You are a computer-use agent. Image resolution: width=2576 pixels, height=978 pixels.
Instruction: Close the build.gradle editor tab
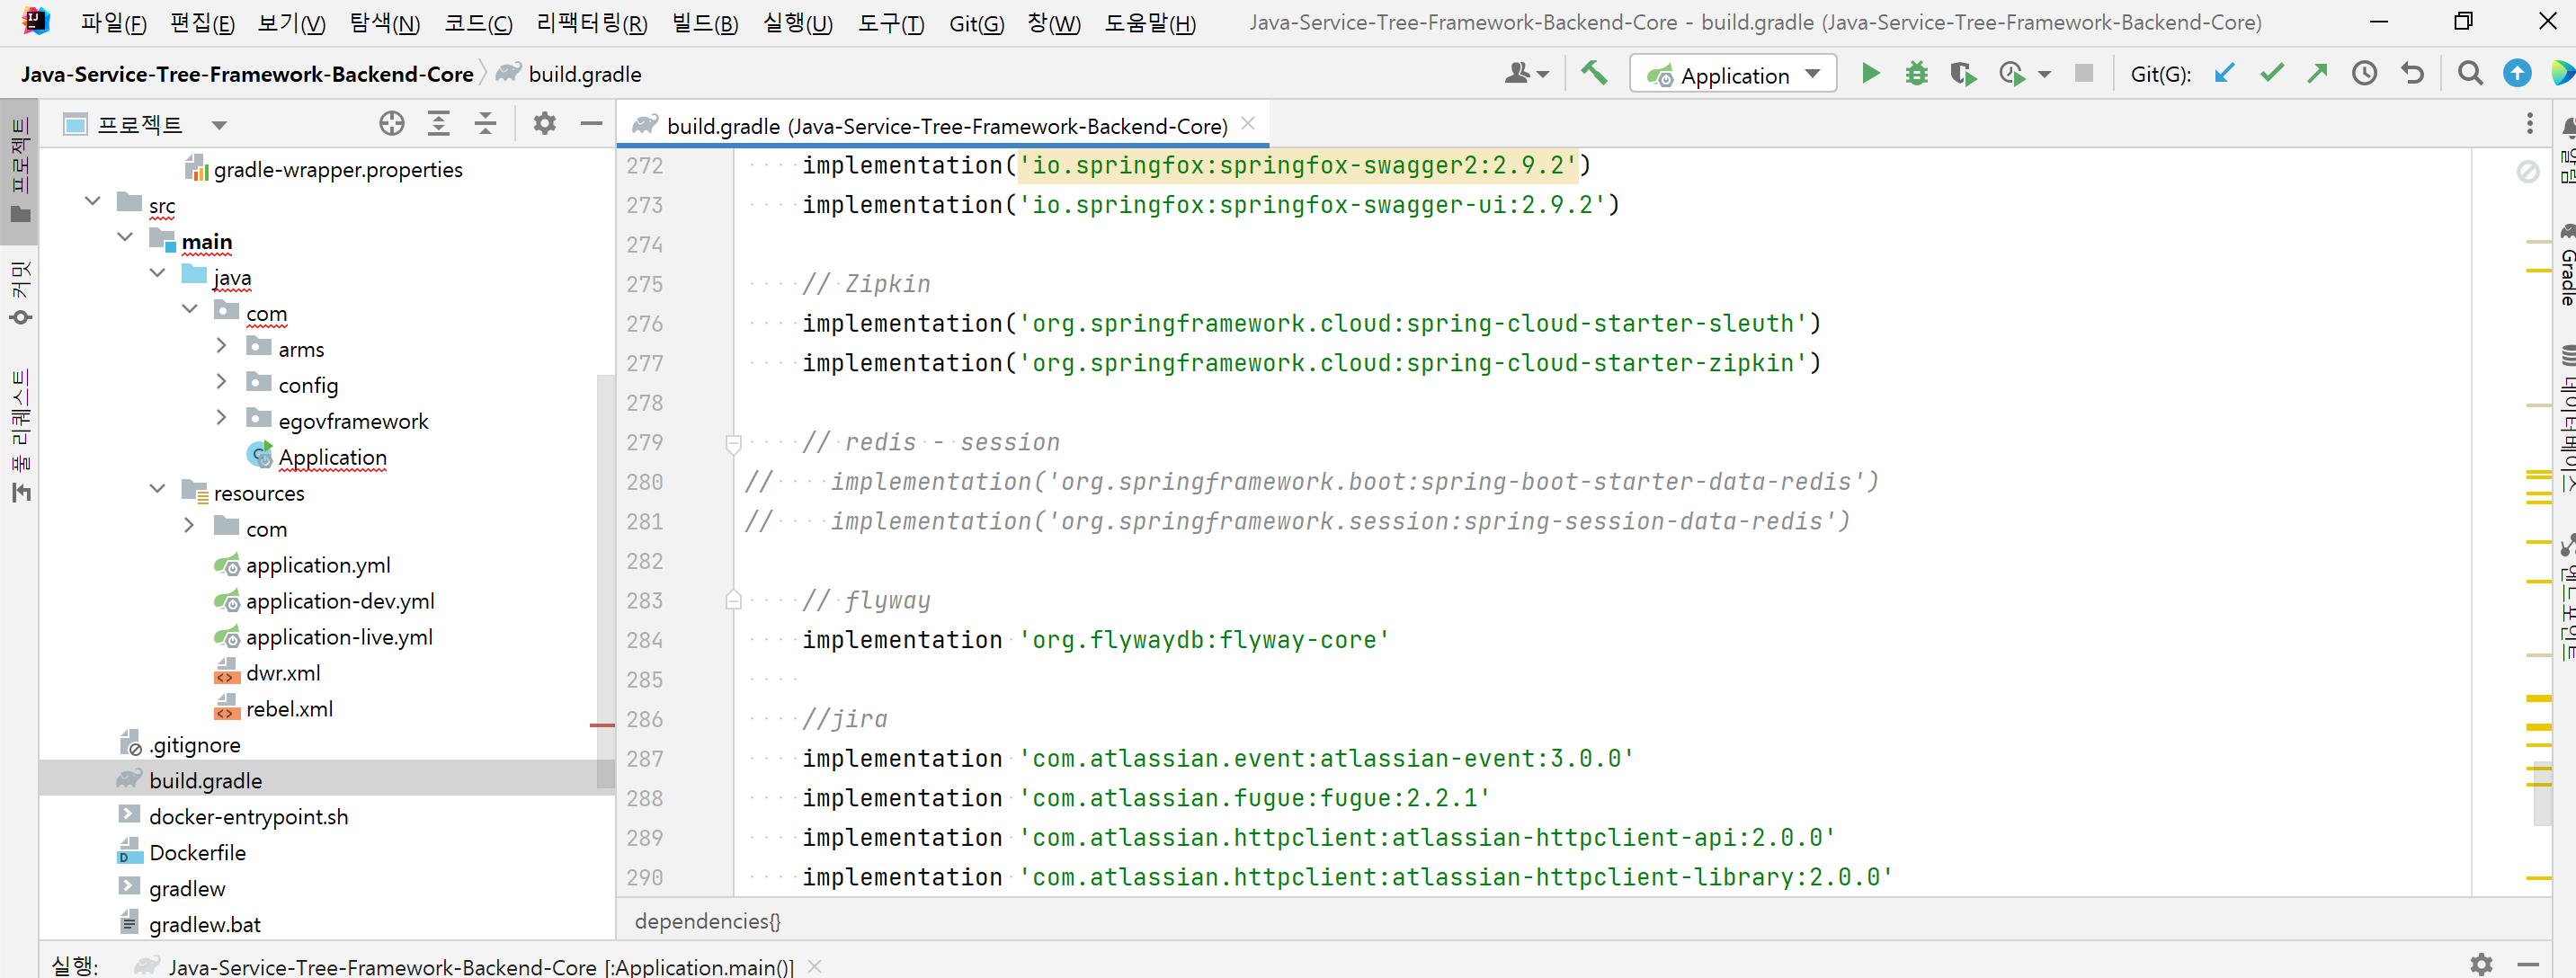coord(1248,123)
